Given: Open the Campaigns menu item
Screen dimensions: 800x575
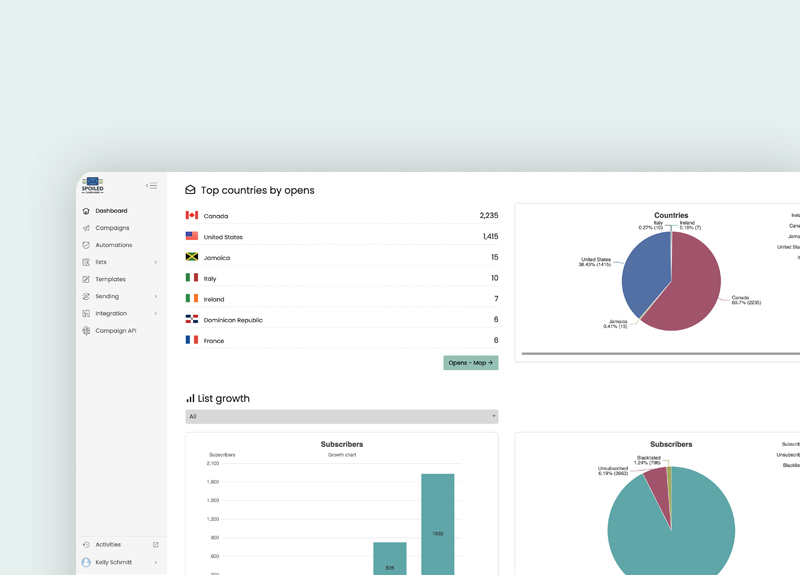Looking at the screenshot, I should click(x=112, y=228).
